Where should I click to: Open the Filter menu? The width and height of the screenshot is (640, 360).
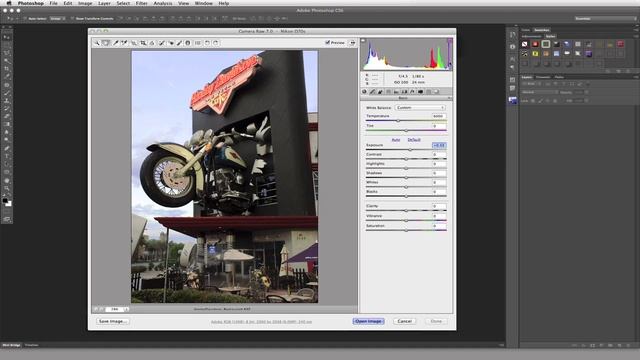(x=141, y=3)
